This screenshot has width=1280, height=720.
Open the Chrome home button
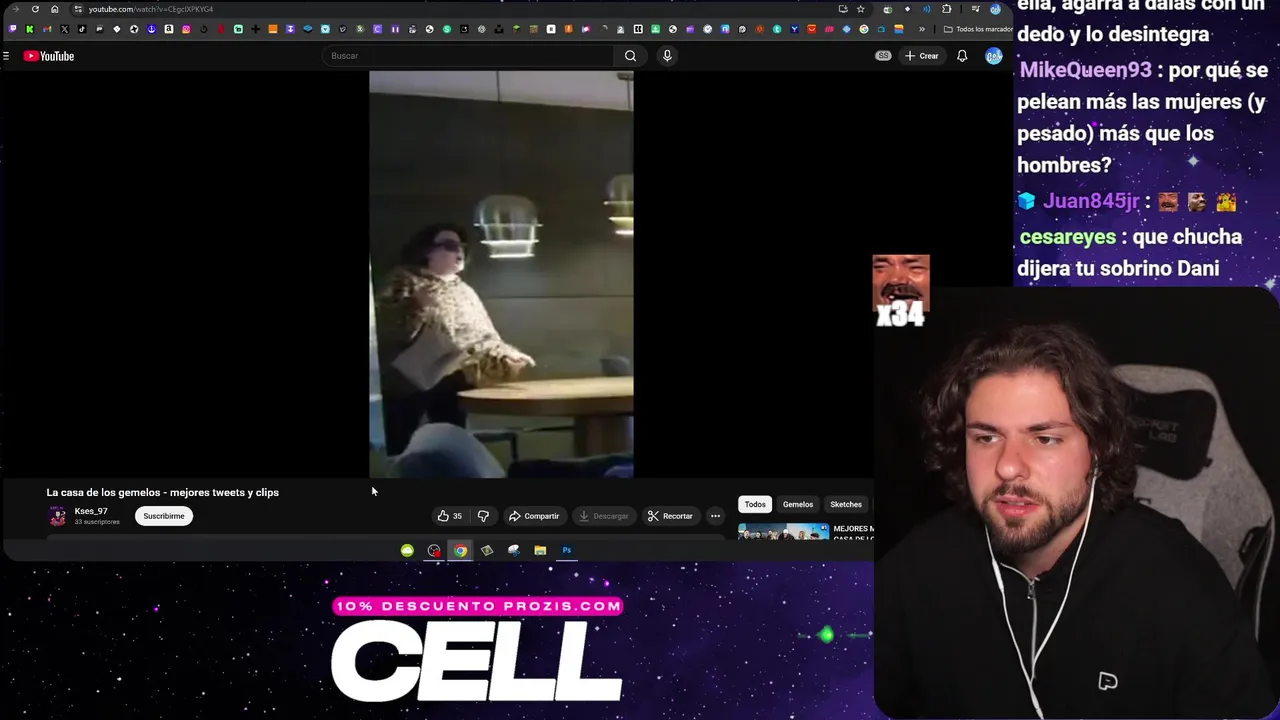pos(54,9)
